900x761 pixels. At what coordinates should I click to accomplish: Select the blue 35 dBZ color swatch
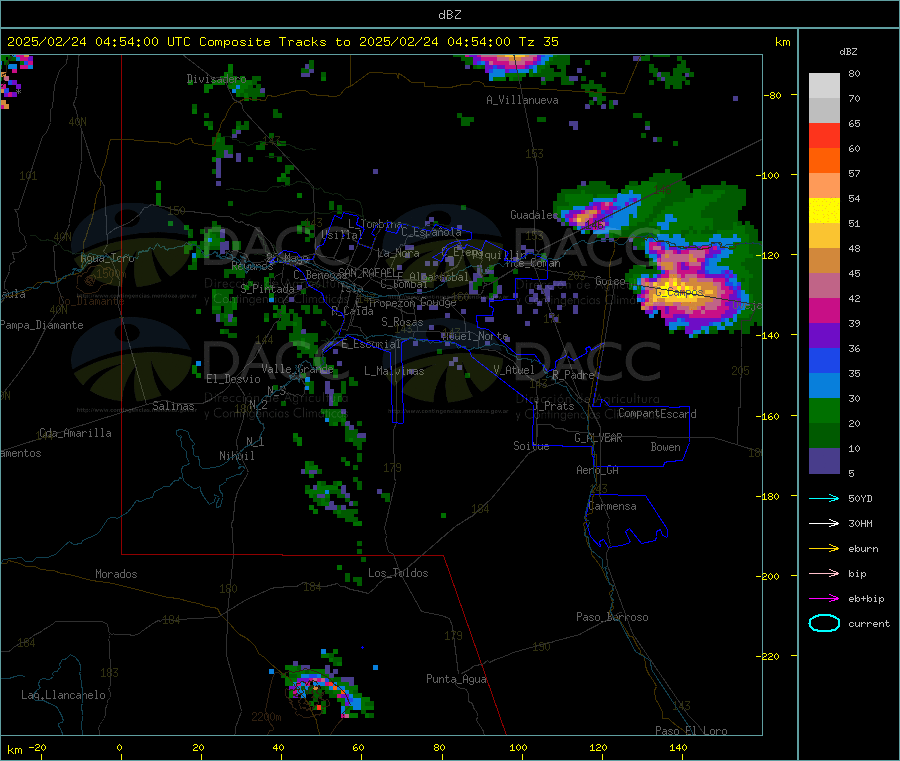(x=824, y=360)
